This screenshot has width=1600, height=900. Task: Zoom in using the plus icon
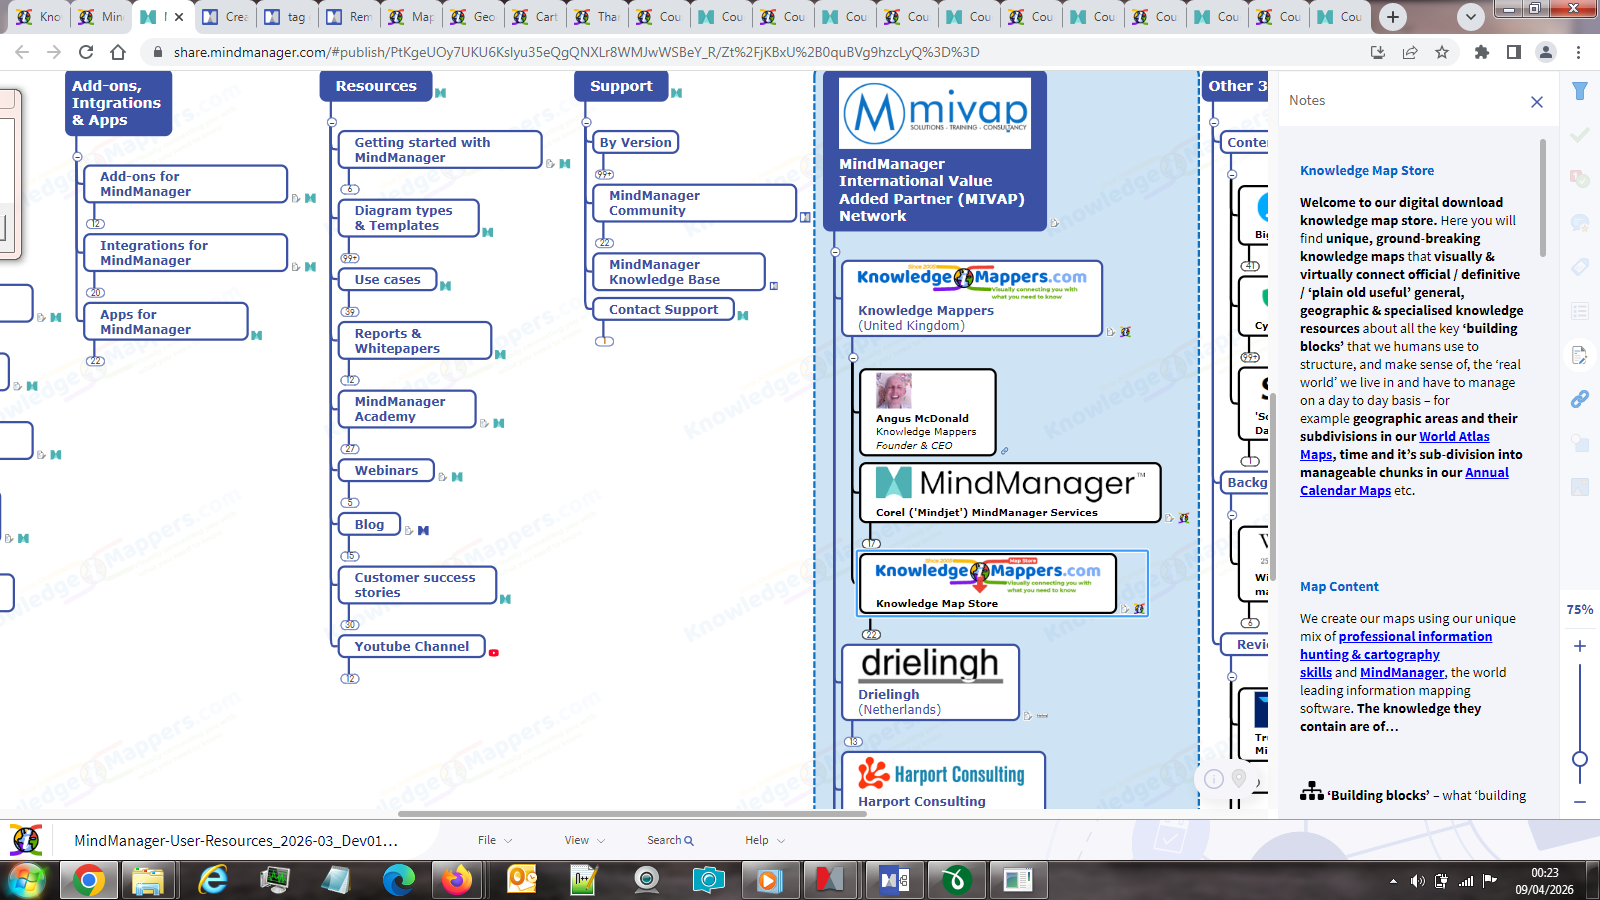(1580, 646)
